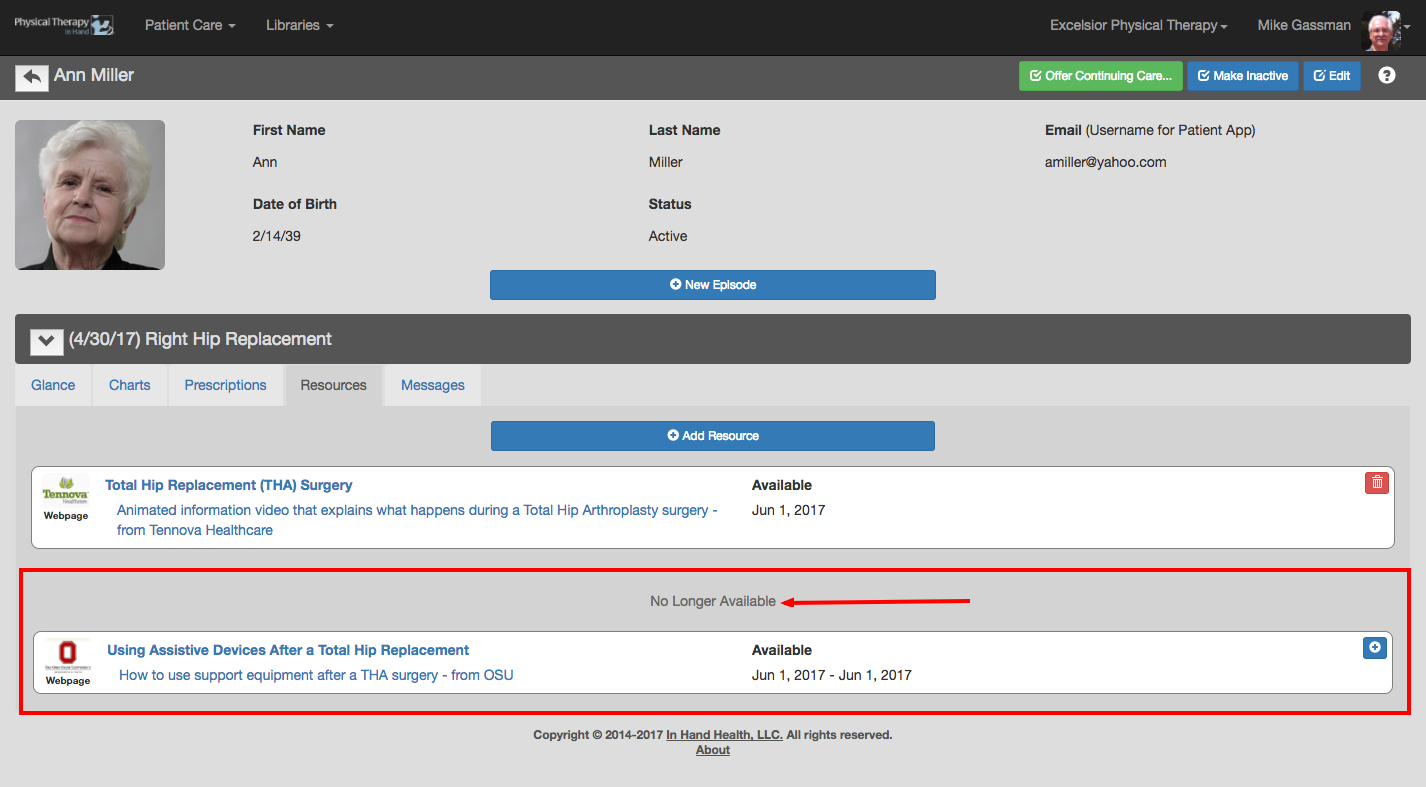Go to the Messages tab
Screen dimensions: 1426x787
[x=433, y=385]
